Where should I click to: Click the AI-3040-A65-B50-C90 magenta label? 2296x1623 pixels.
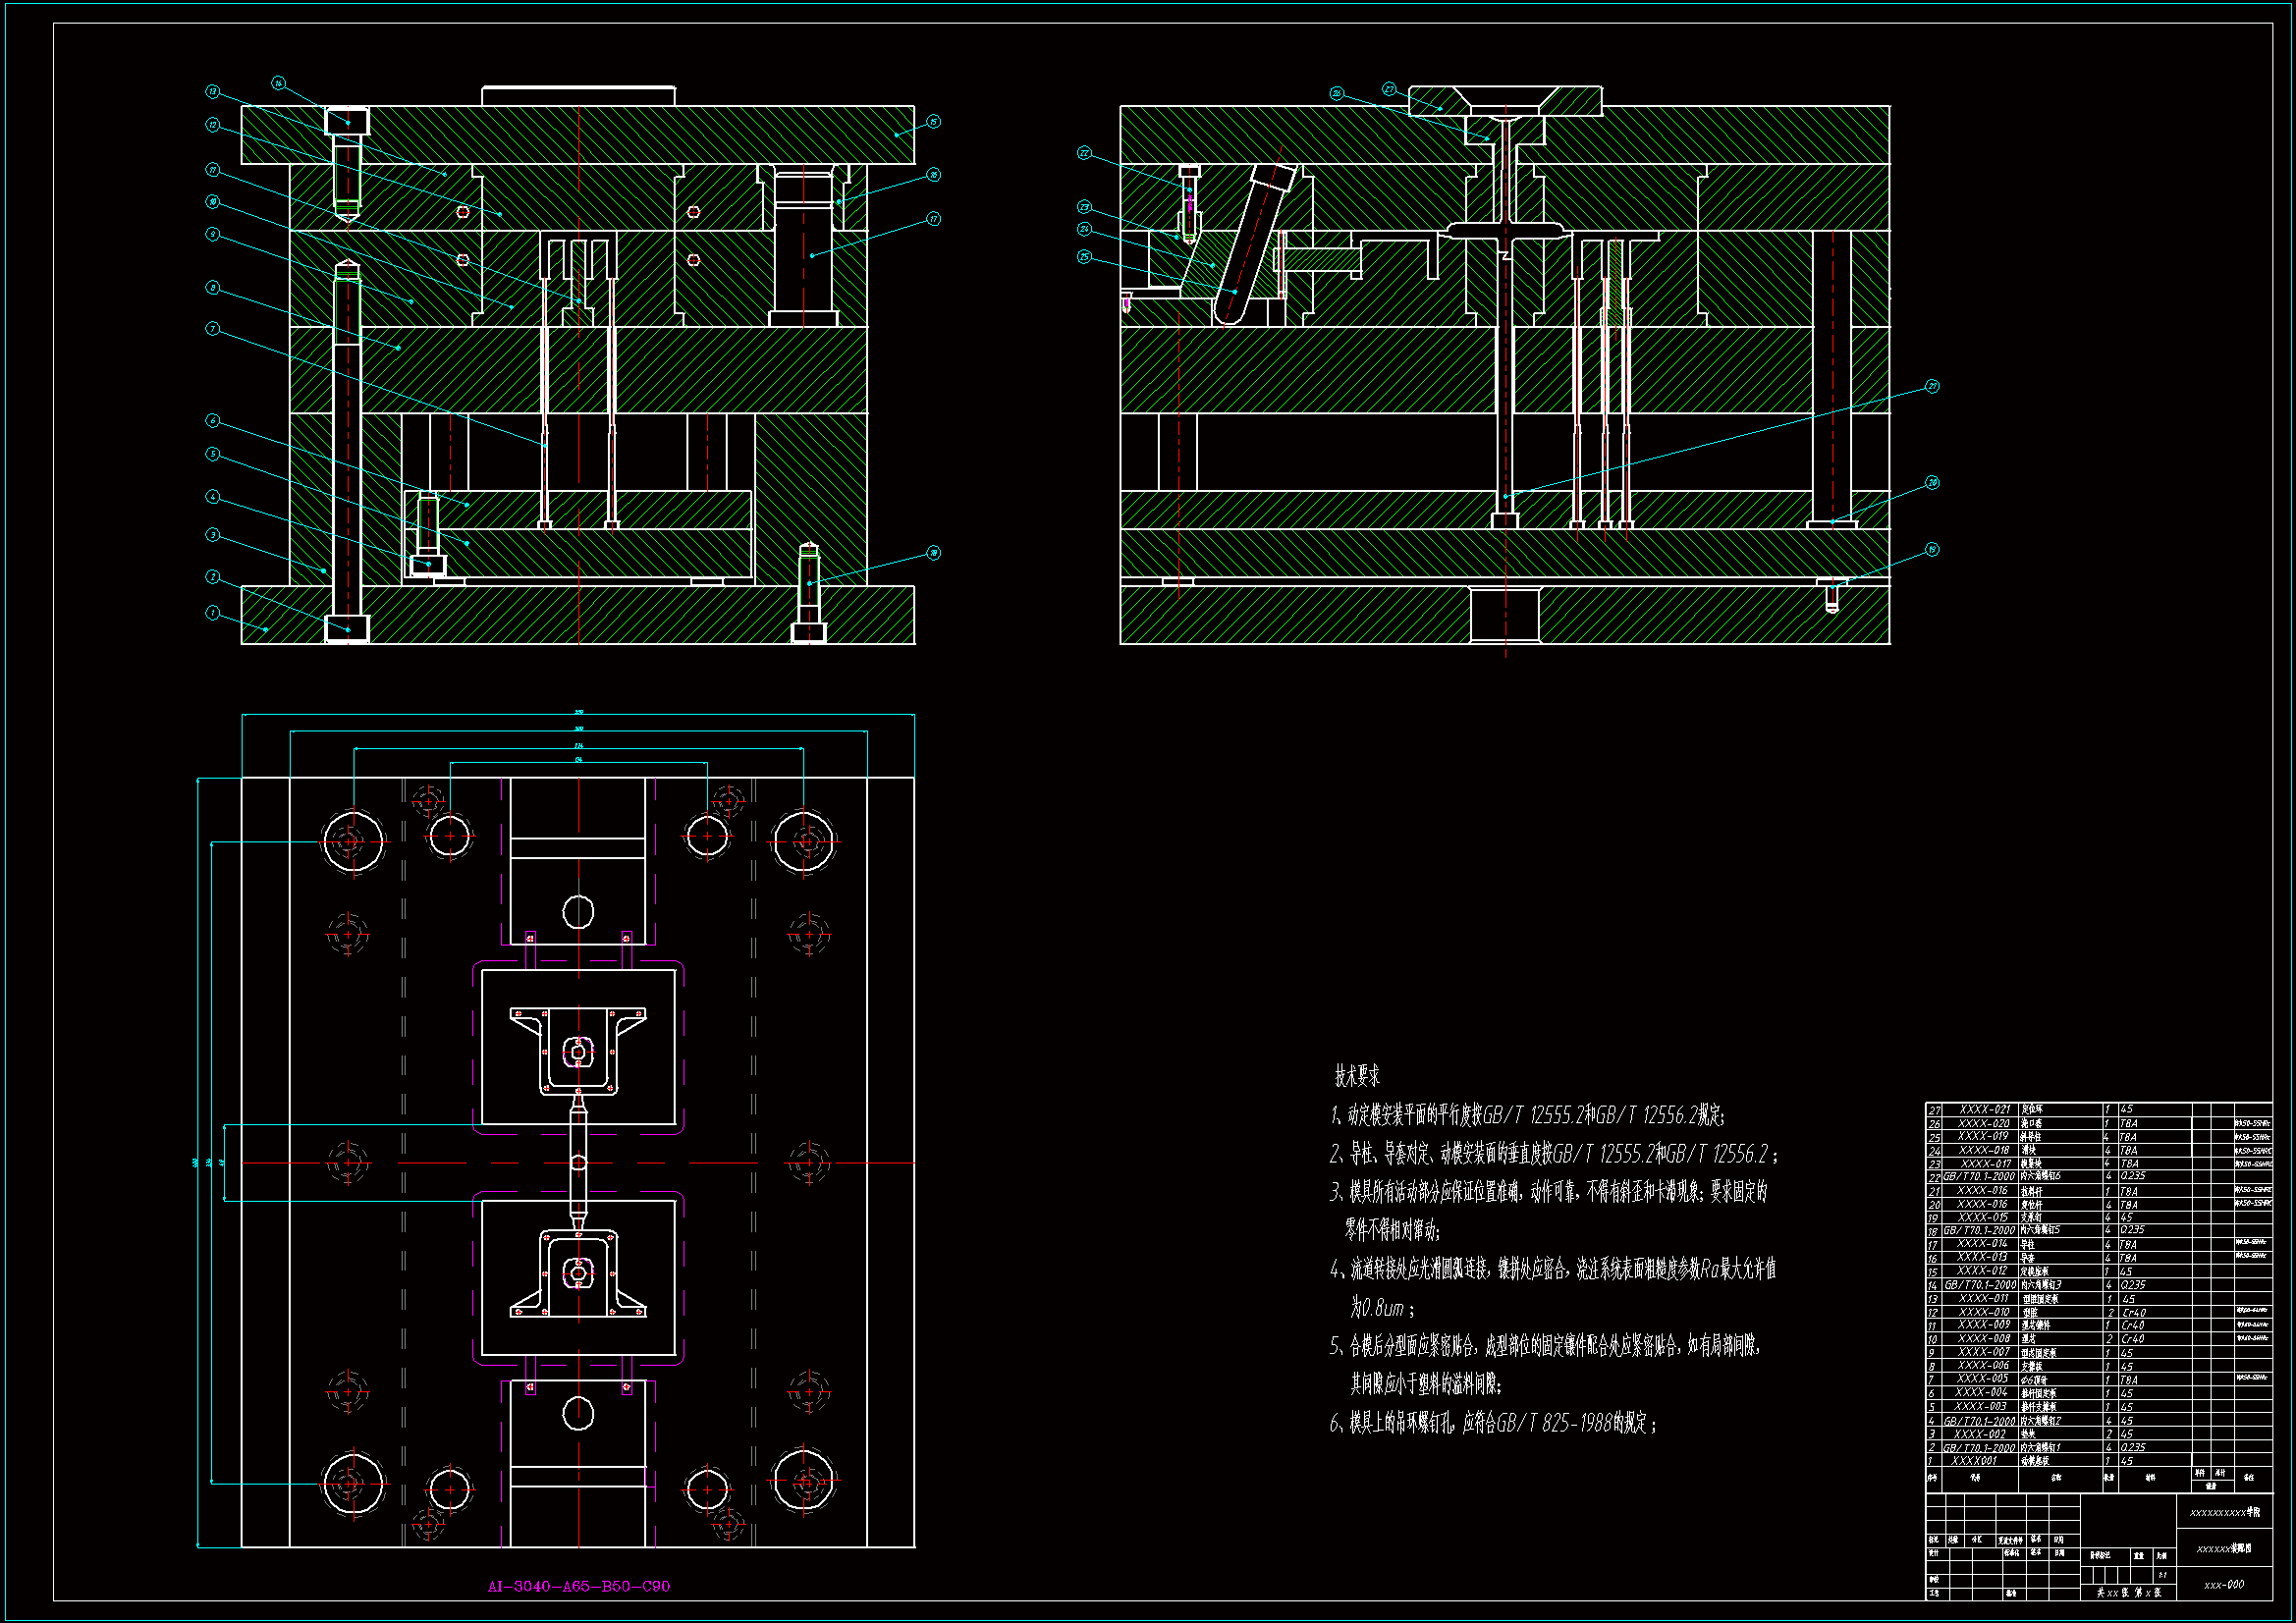coord(578,1586)
